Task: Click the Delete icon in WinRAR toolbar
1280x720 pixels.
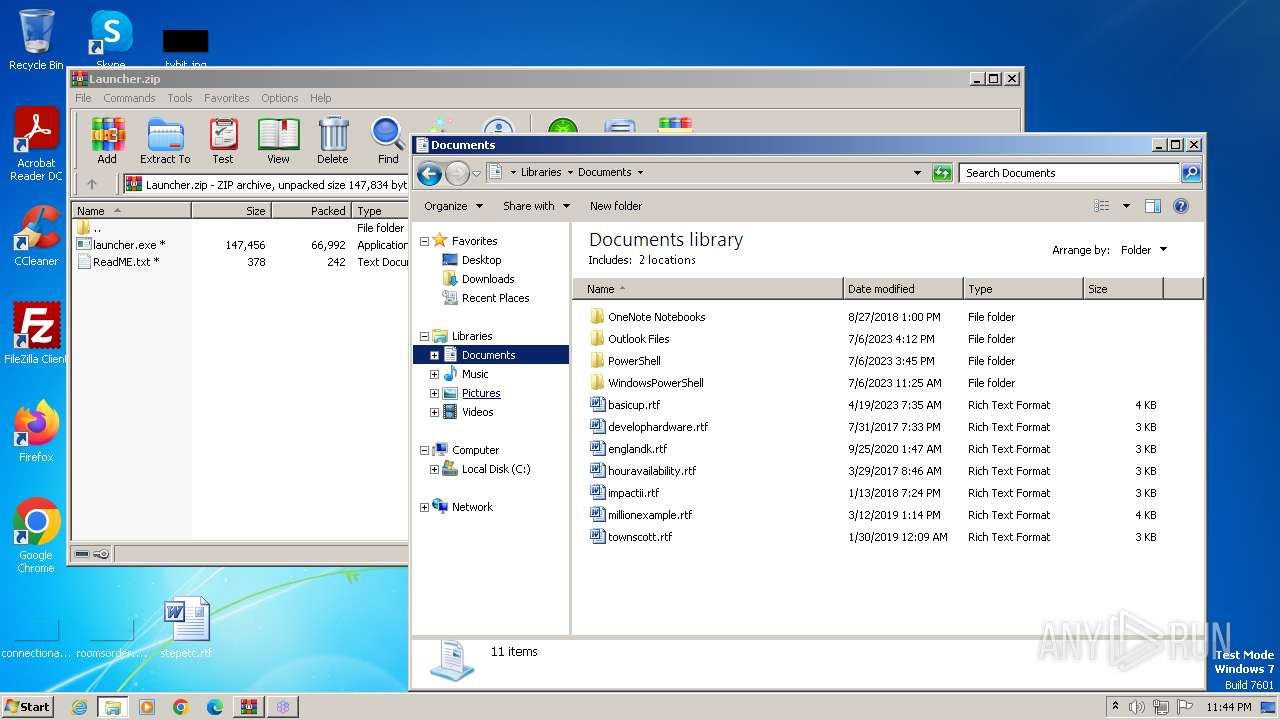Action: (x=333, y=140)
